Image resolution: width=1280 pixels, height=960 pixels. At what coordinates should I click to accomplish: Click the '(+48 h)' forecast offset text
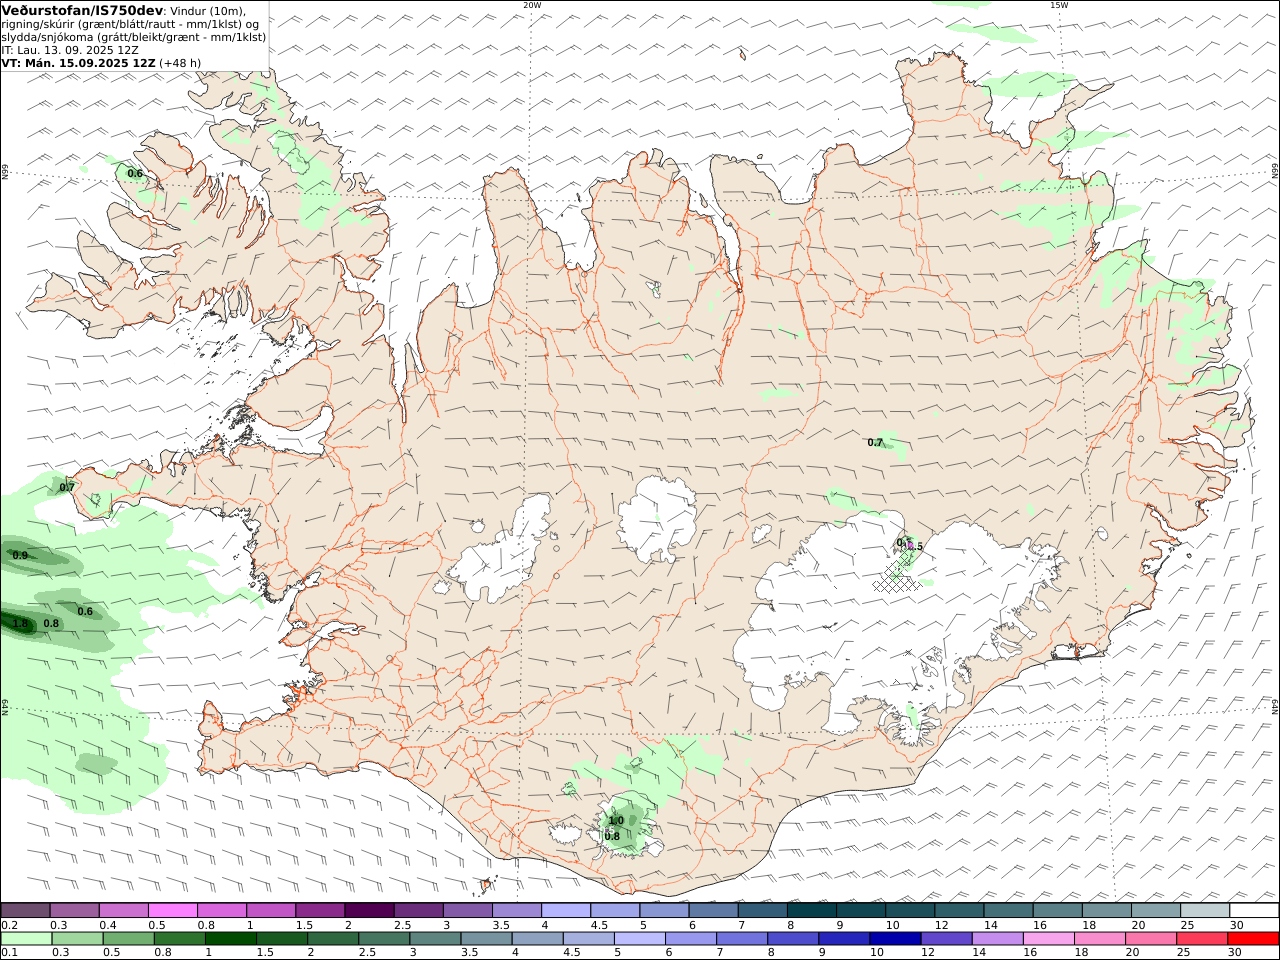click(x=181, y=62)
